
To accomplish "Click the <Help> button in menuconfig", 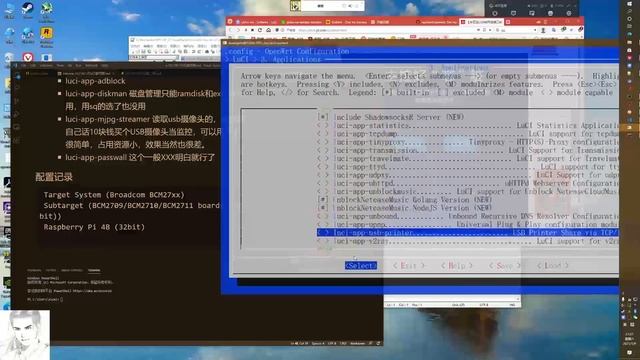I will tap(457, 266).
